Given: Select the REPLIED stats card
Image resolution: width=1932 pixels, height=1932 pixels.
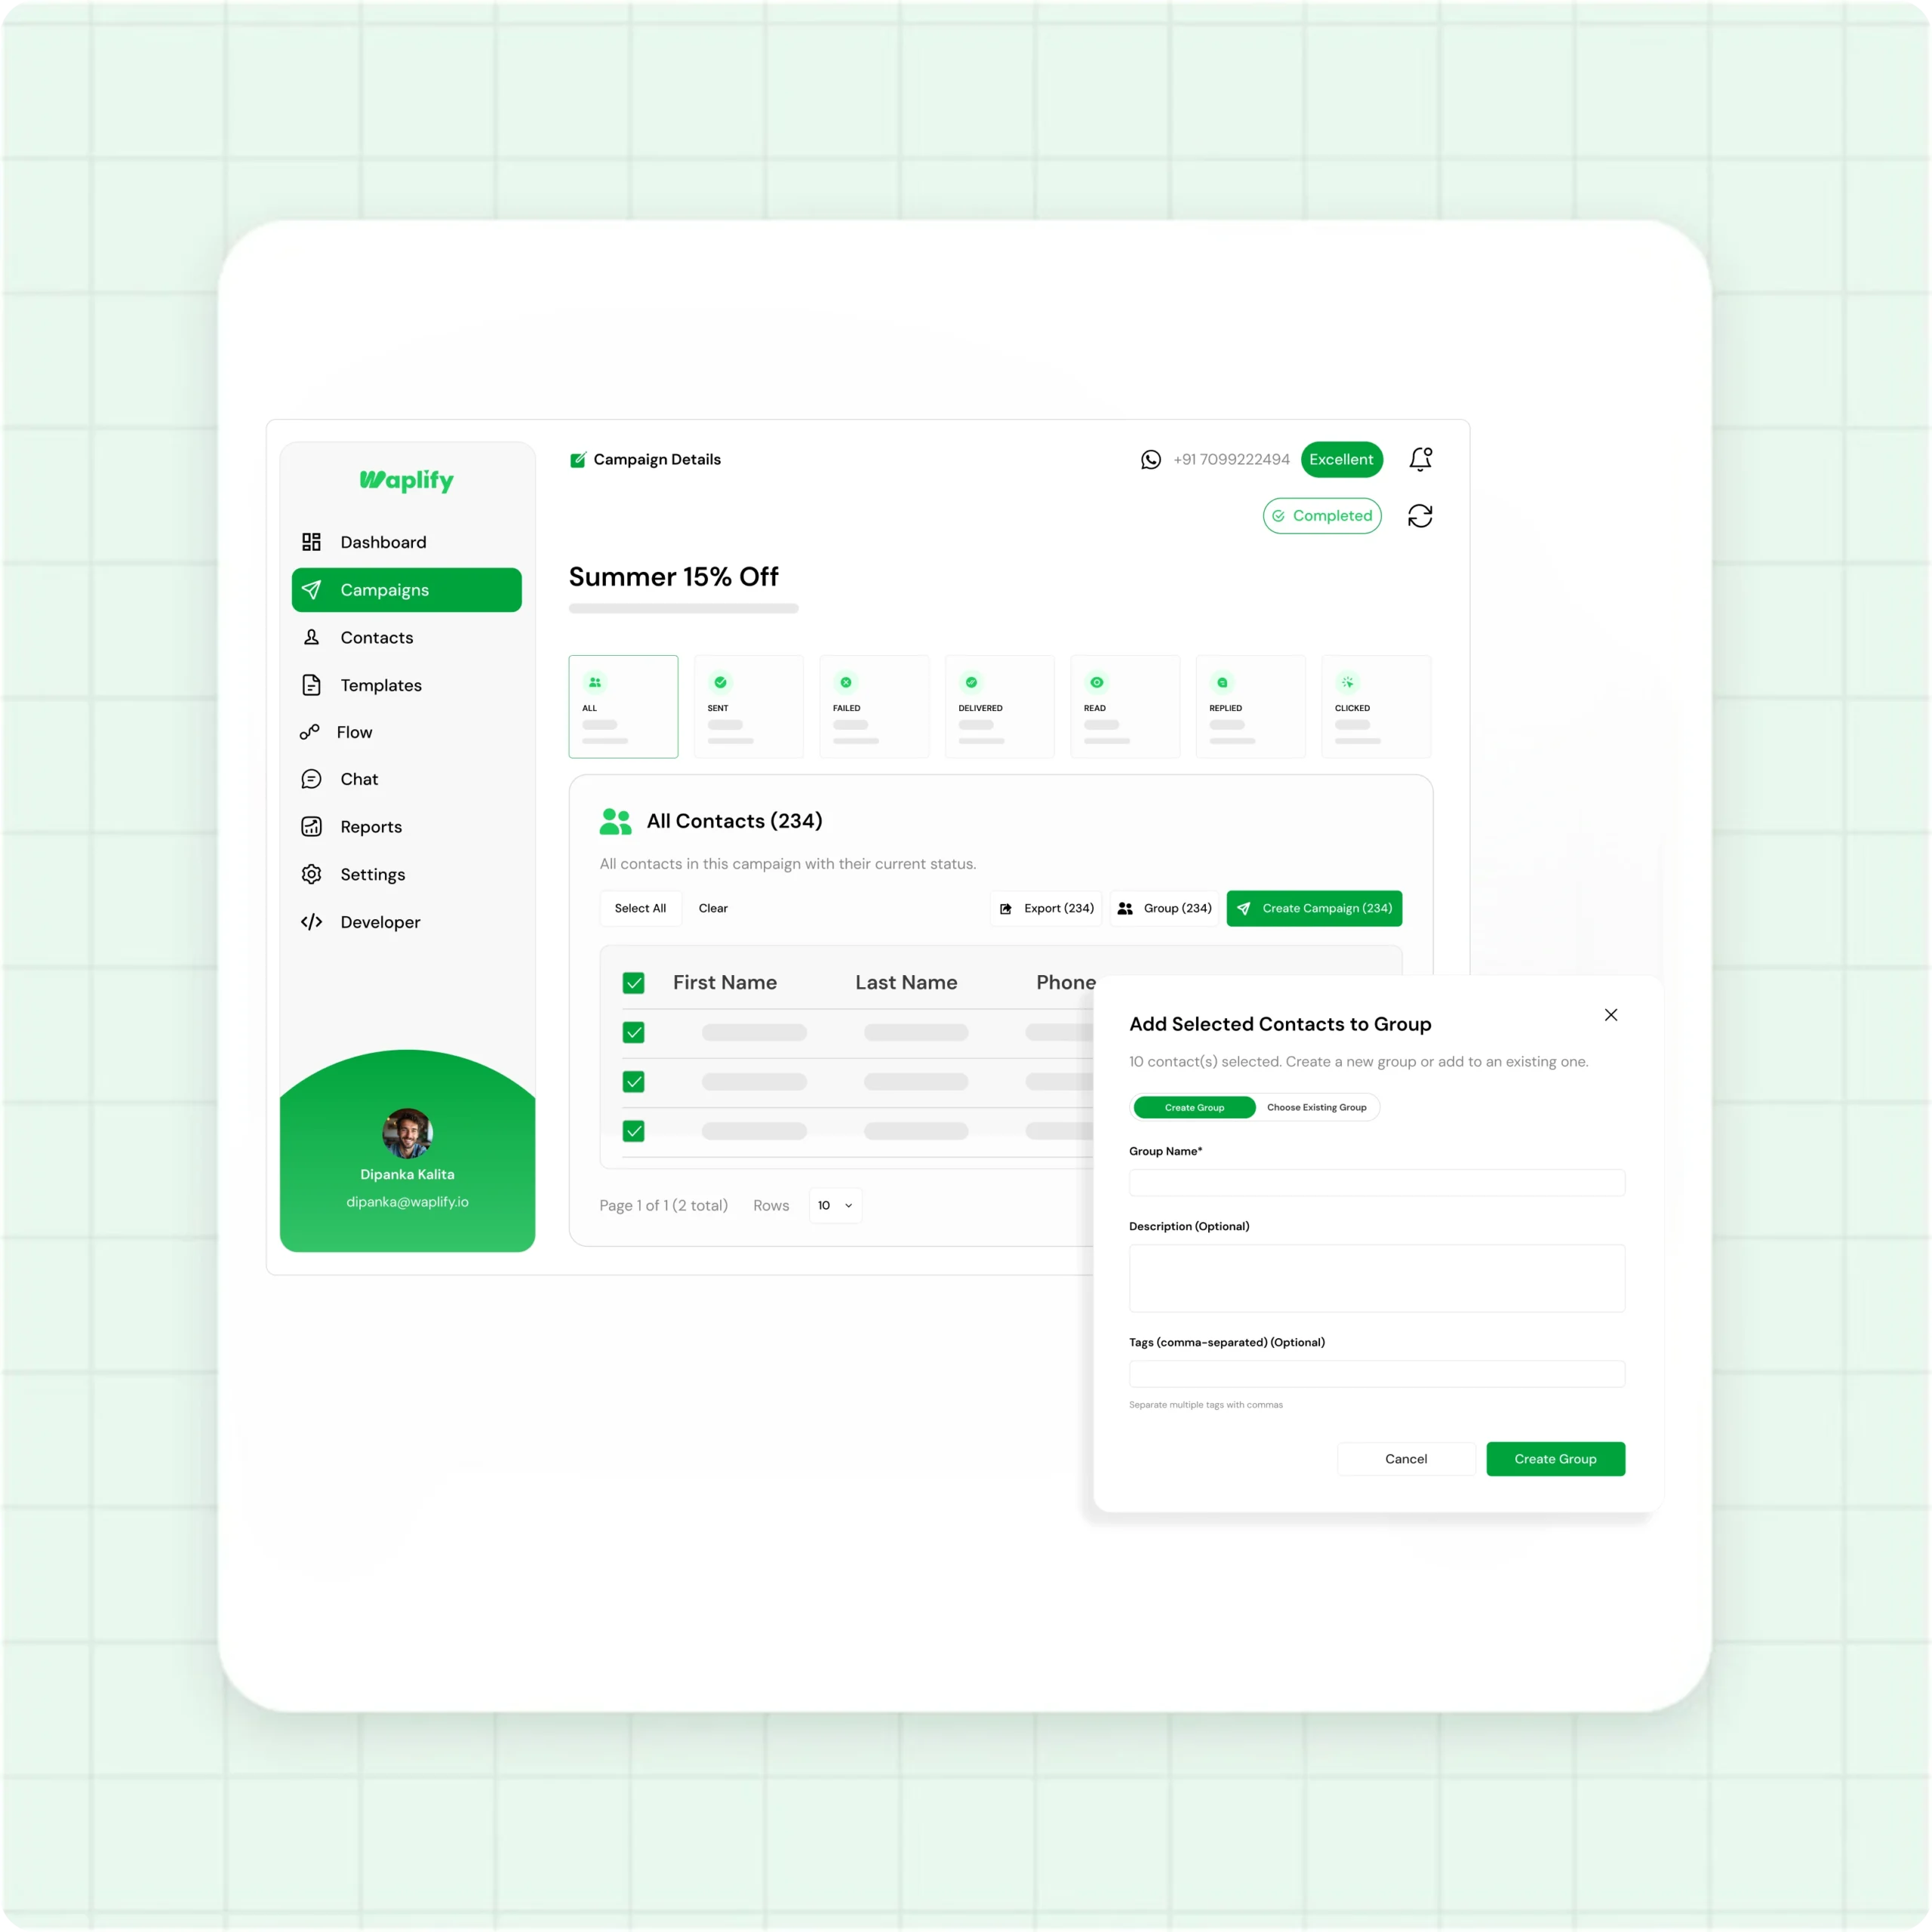Looking at the screenshot, I should (x=1251, y=706).
